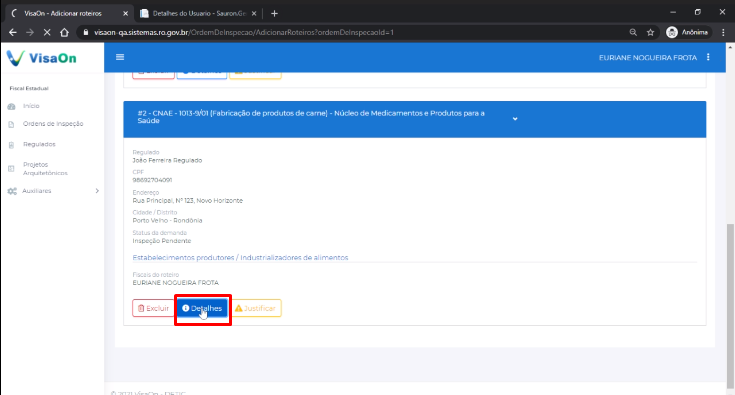Select address Rua Principal, Nº 123, Novo Horizonte
This screenshot has width=735, height=395.
click(x=188, y=201)
